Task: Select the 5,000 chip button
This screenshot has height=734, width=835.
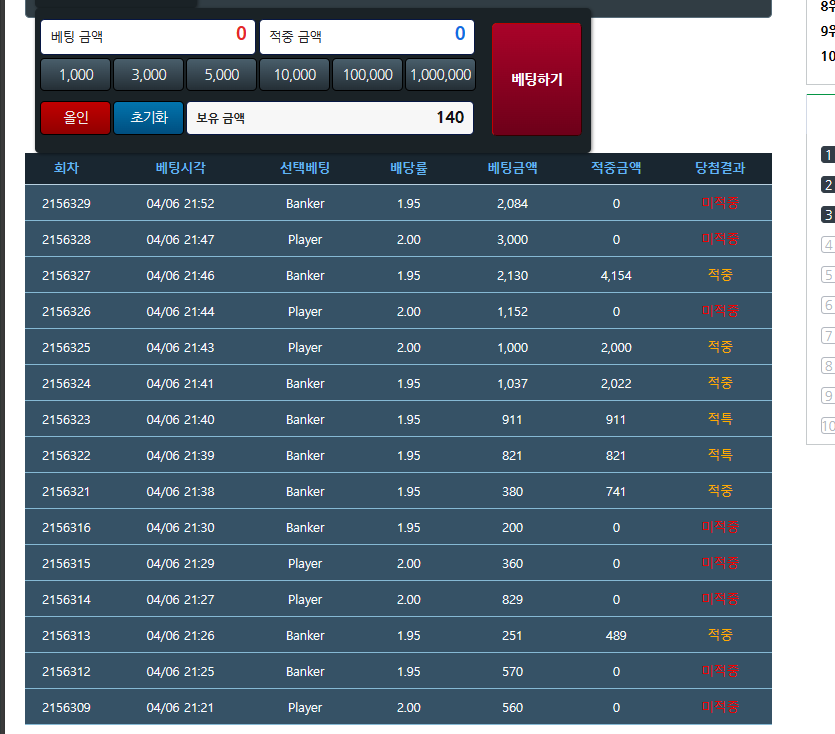Action: [x=221, y=75]
